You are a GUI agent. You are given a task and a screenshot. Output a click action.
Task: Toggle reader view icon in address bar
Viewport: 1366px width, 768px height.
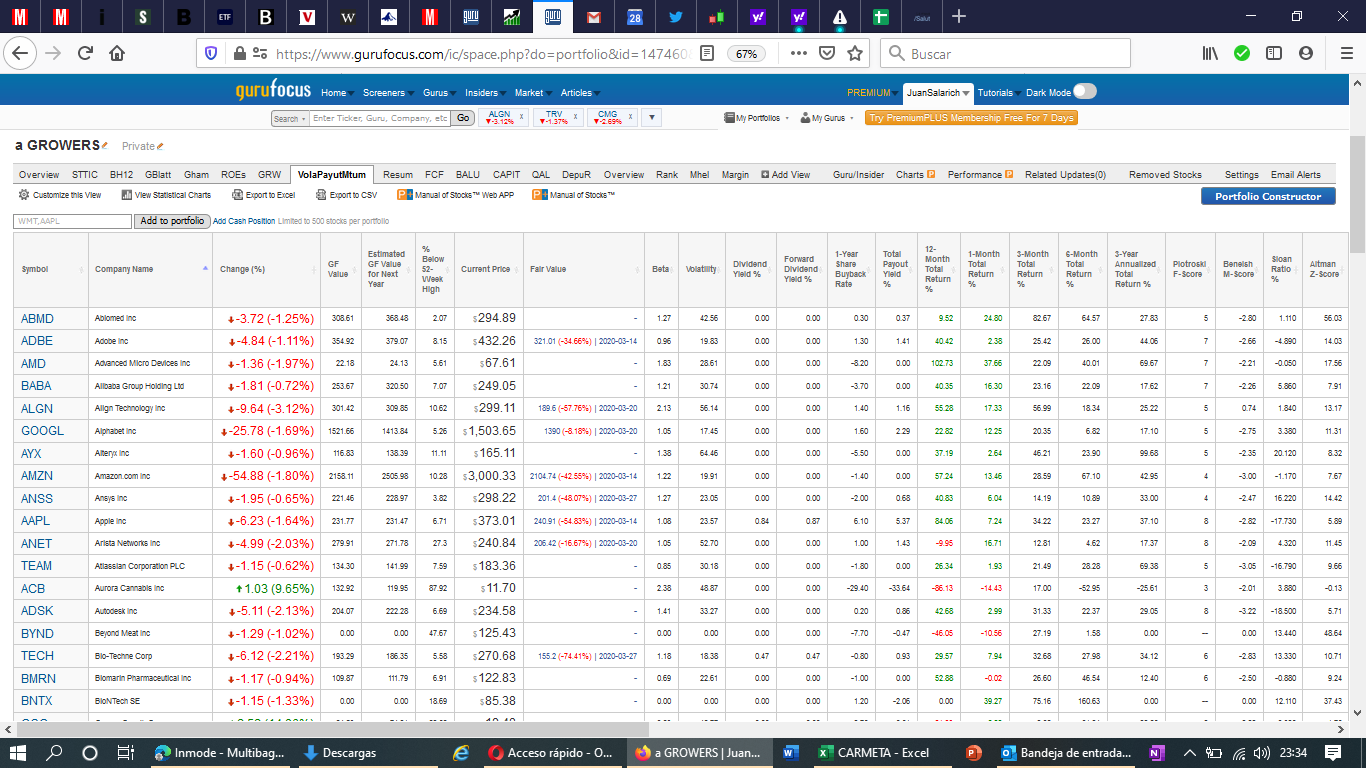(x=707, y=53)
